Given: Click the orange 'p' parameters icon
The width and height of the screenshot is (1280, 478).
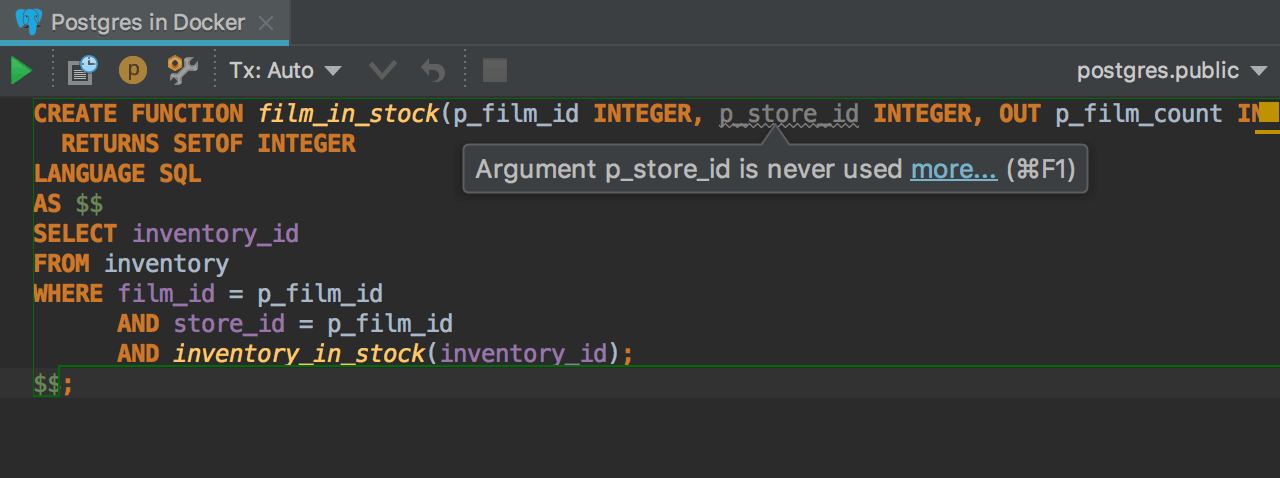Looking at the screenshot, I should [132, 71].
